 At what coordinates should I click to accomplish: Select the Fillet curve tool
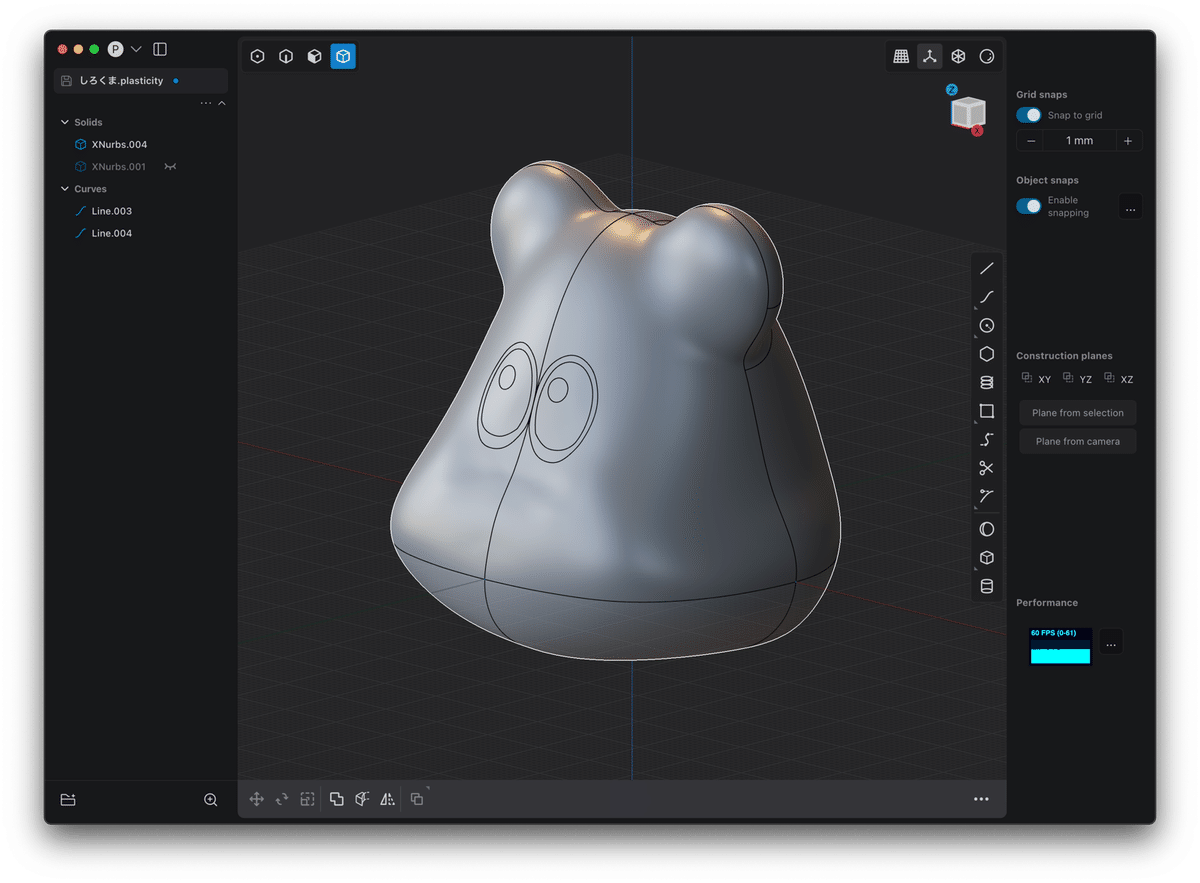987,496
